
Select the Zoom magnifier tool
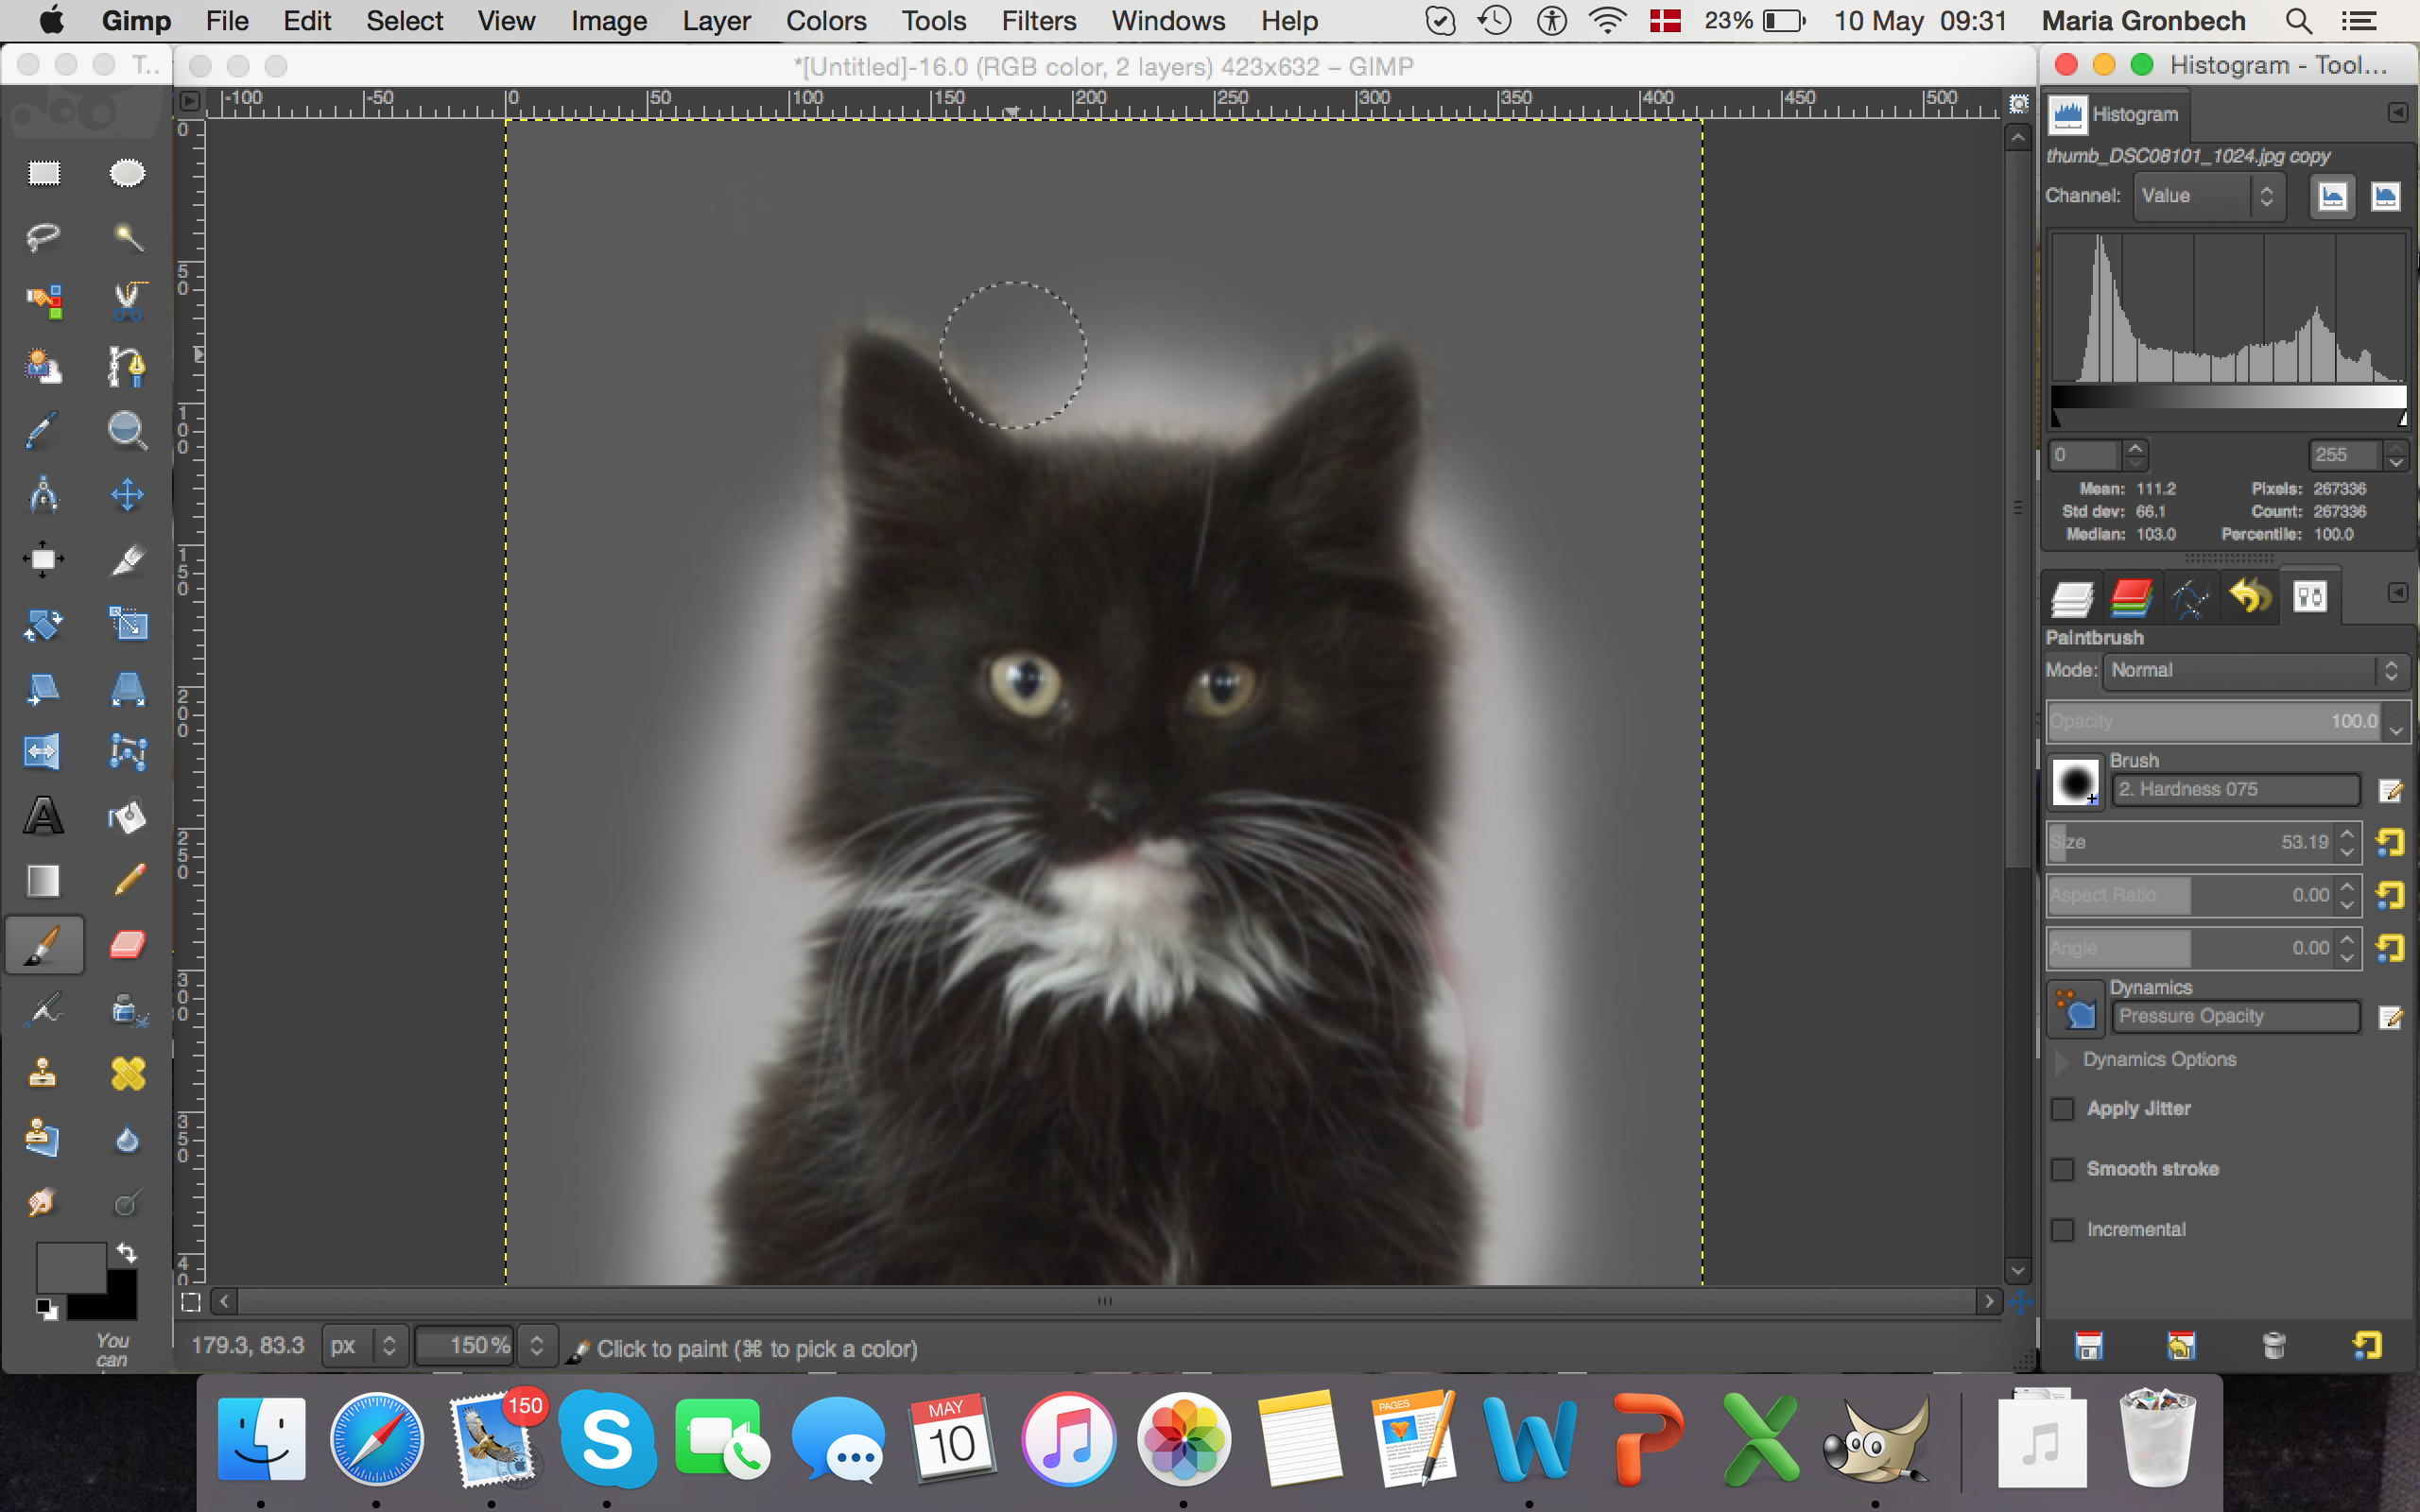pos(127,430)
